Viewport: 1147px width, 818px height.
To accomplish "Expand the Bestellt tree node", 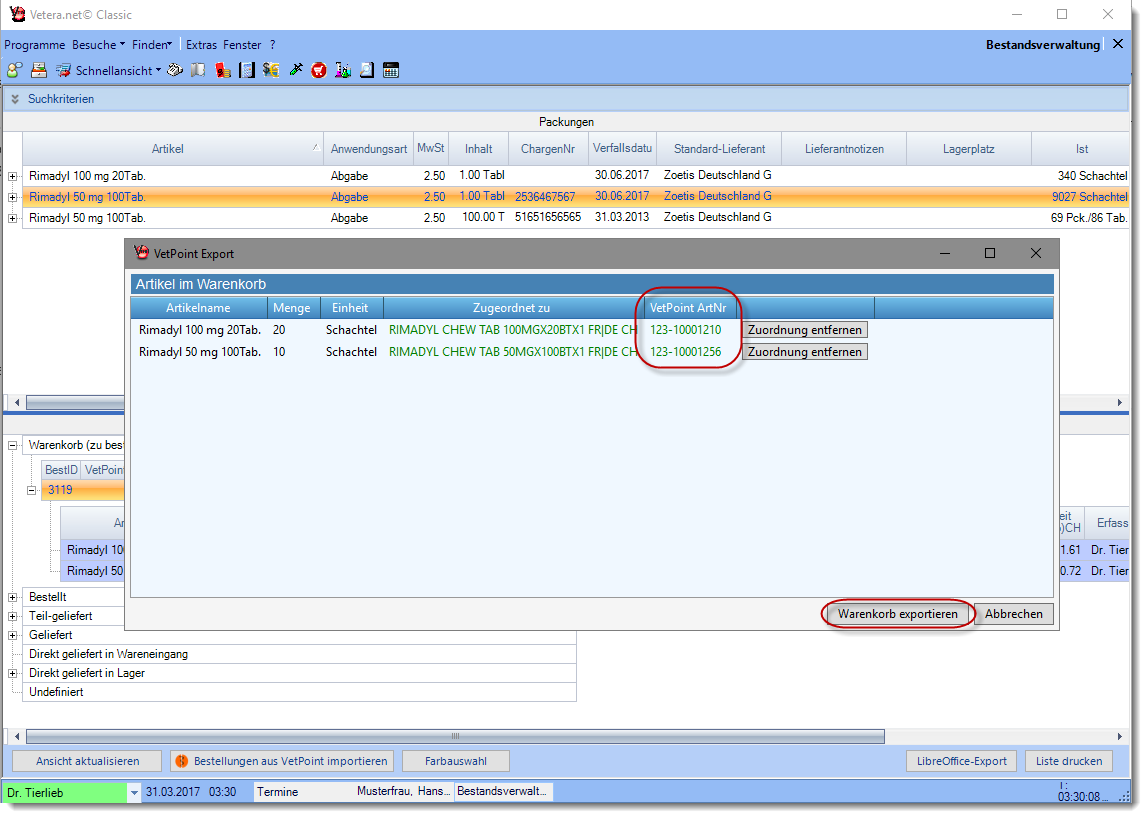I will 13,597.
